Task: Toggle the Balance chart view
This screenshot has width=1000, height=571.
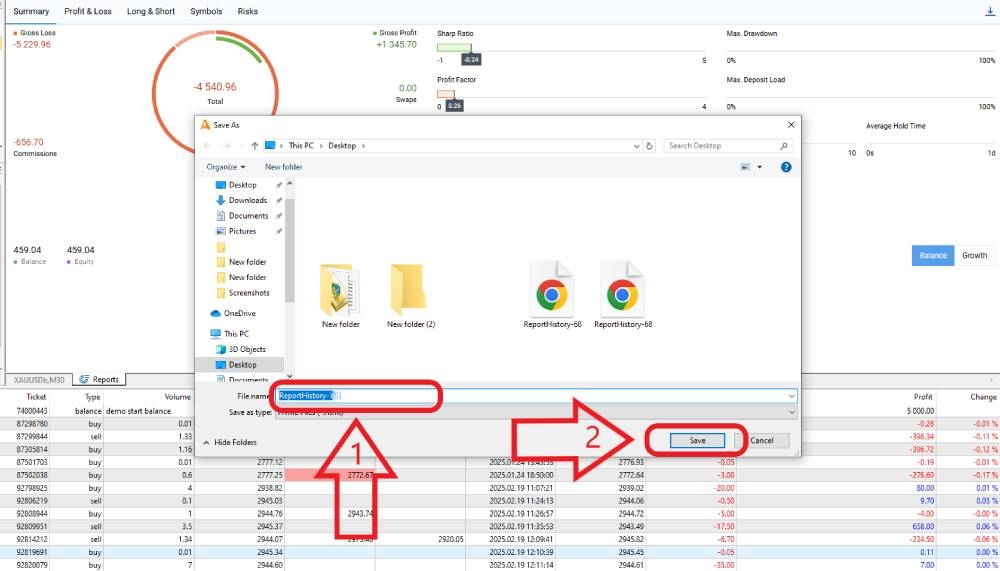Action: [932, 256]
